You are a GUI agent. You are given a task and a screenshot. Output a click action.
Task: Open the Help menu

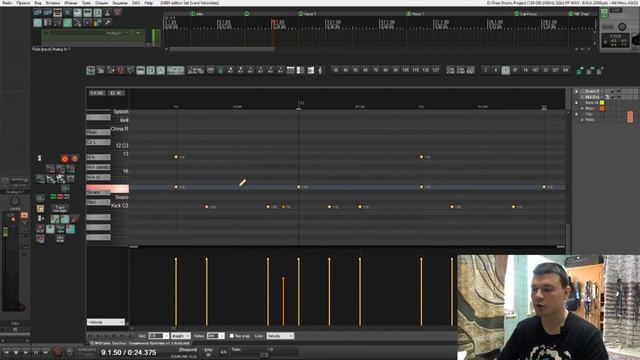click(149, 3)
